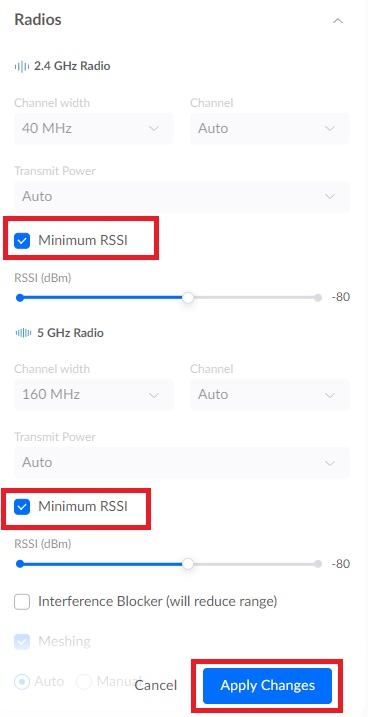Uncheck Minimum RSSI for 2.4 GHz radio
Image resolution: width=368 pixels, height=717 pixels.
click(22, 240)
